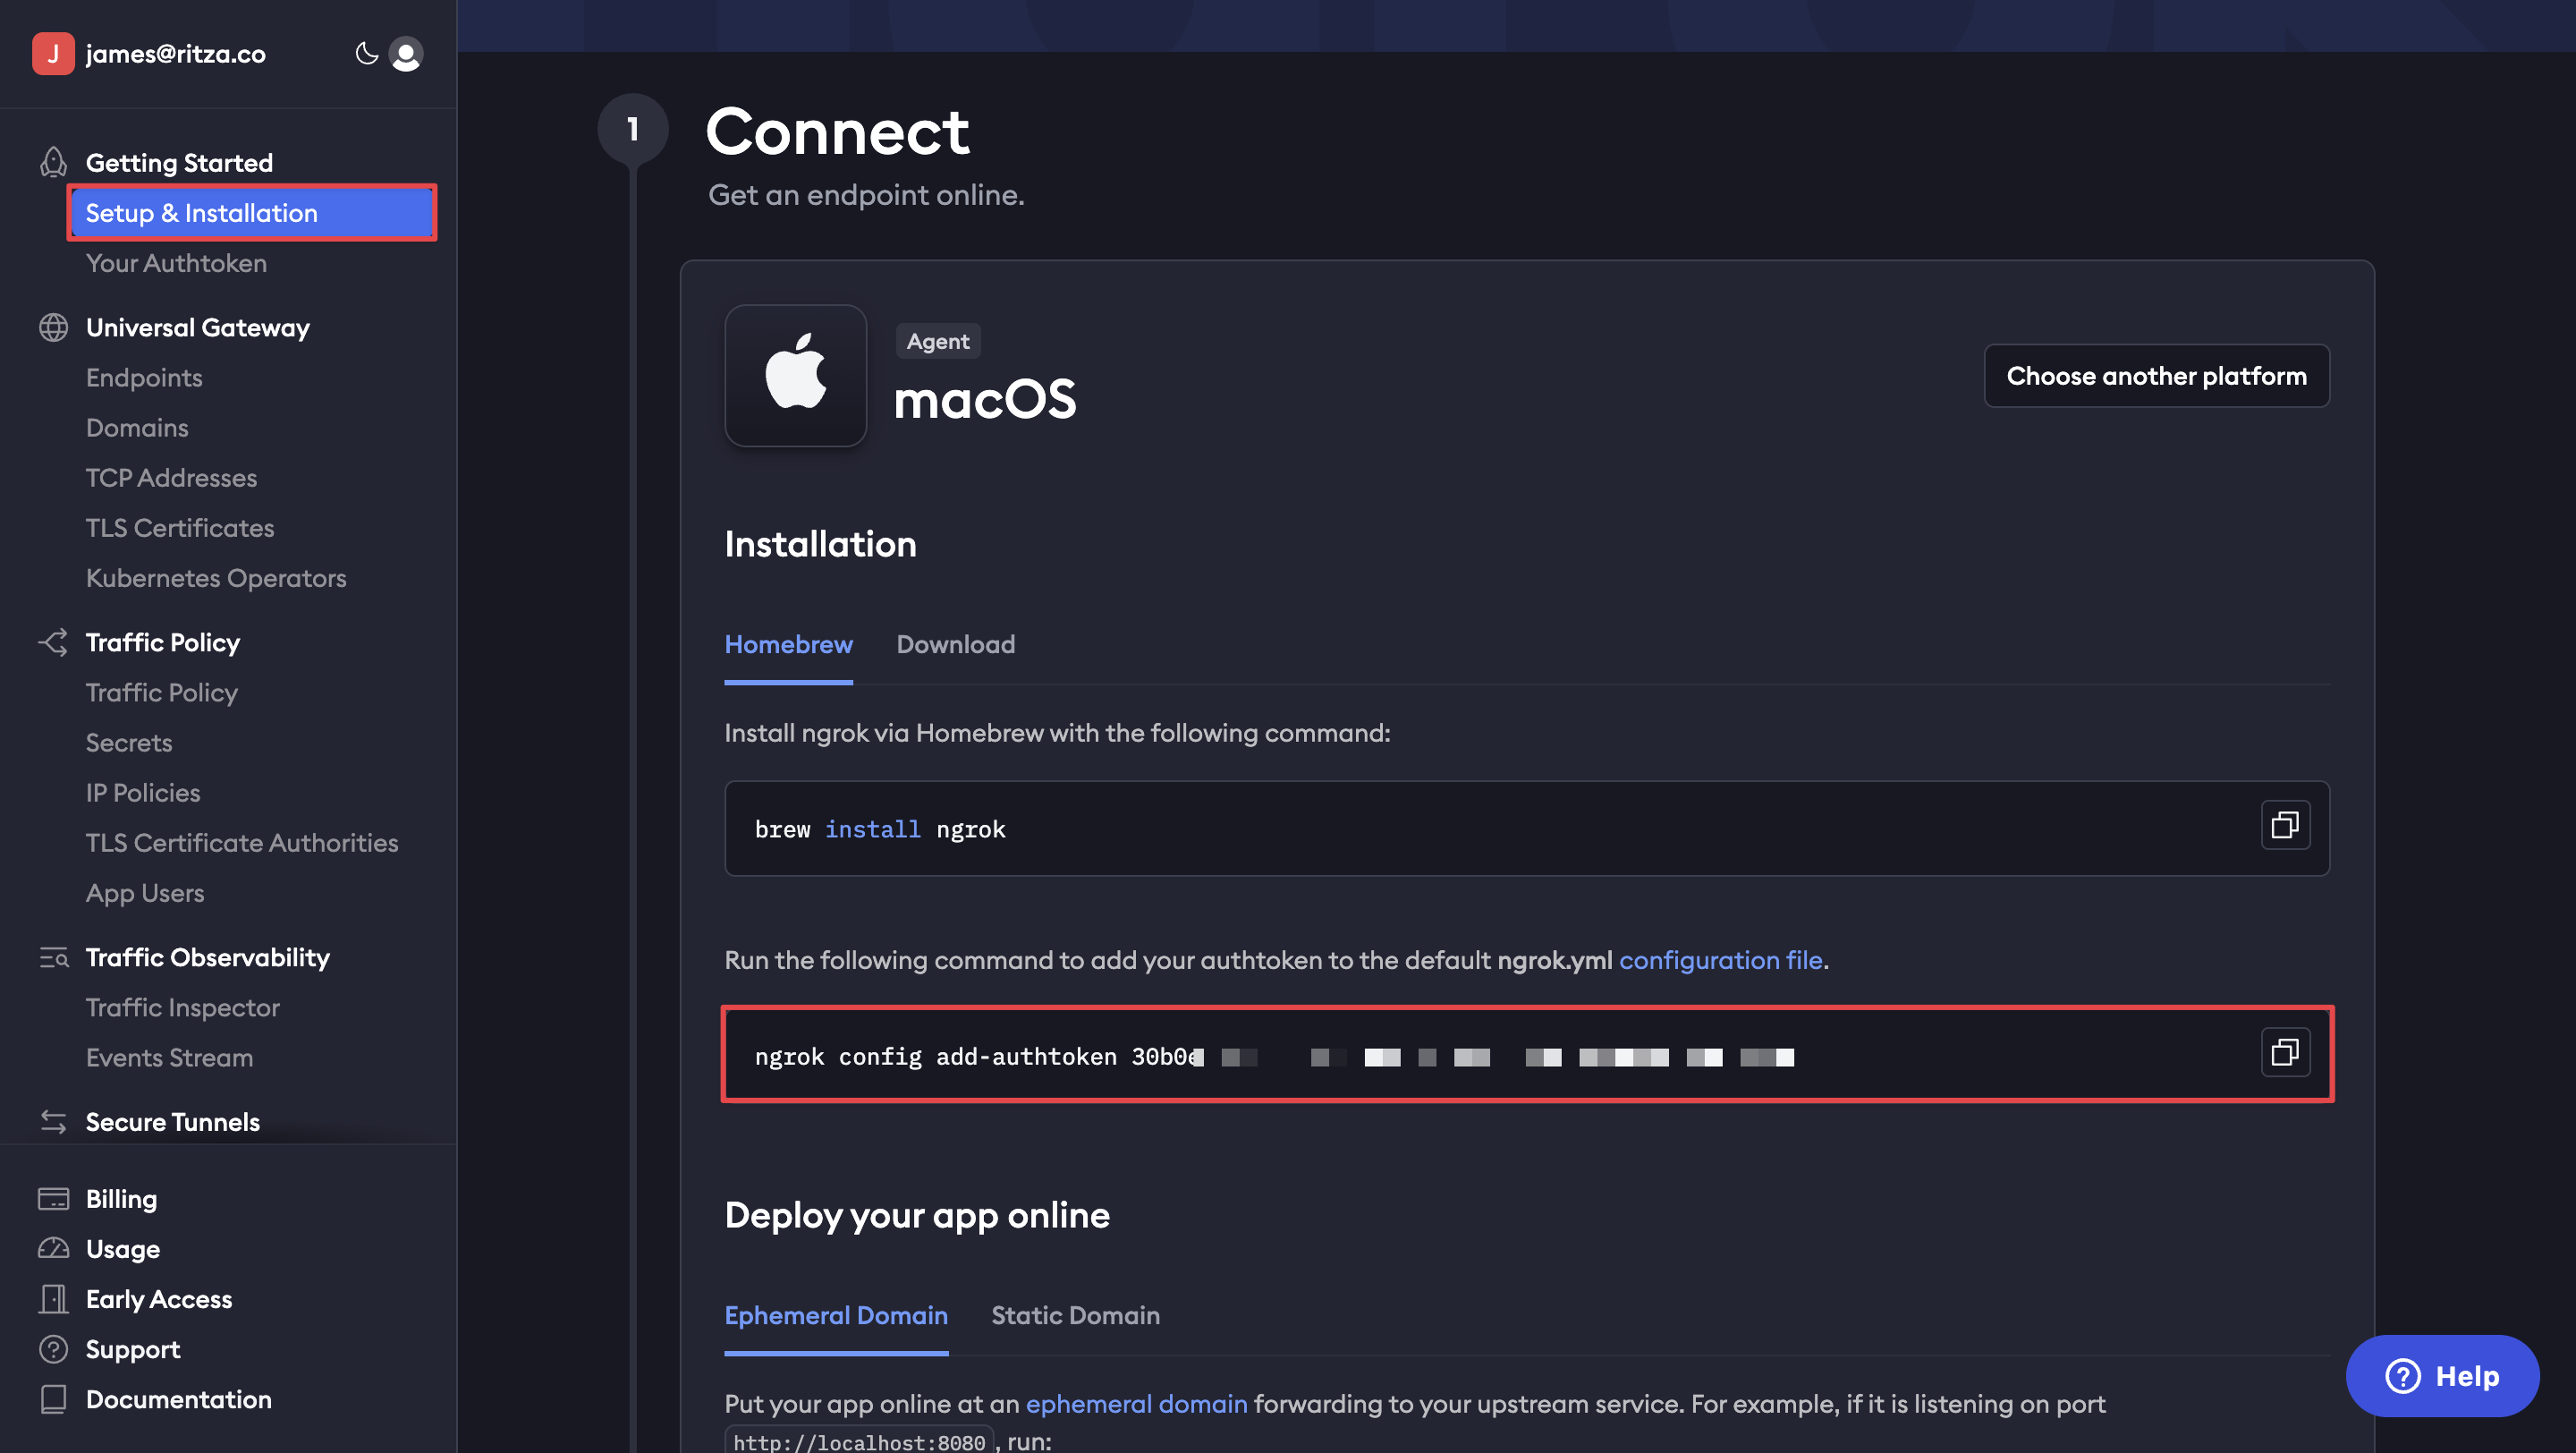Open App Users in sidebar
The height and width of the screenshot is (1453, 2576).
(145, 893)
